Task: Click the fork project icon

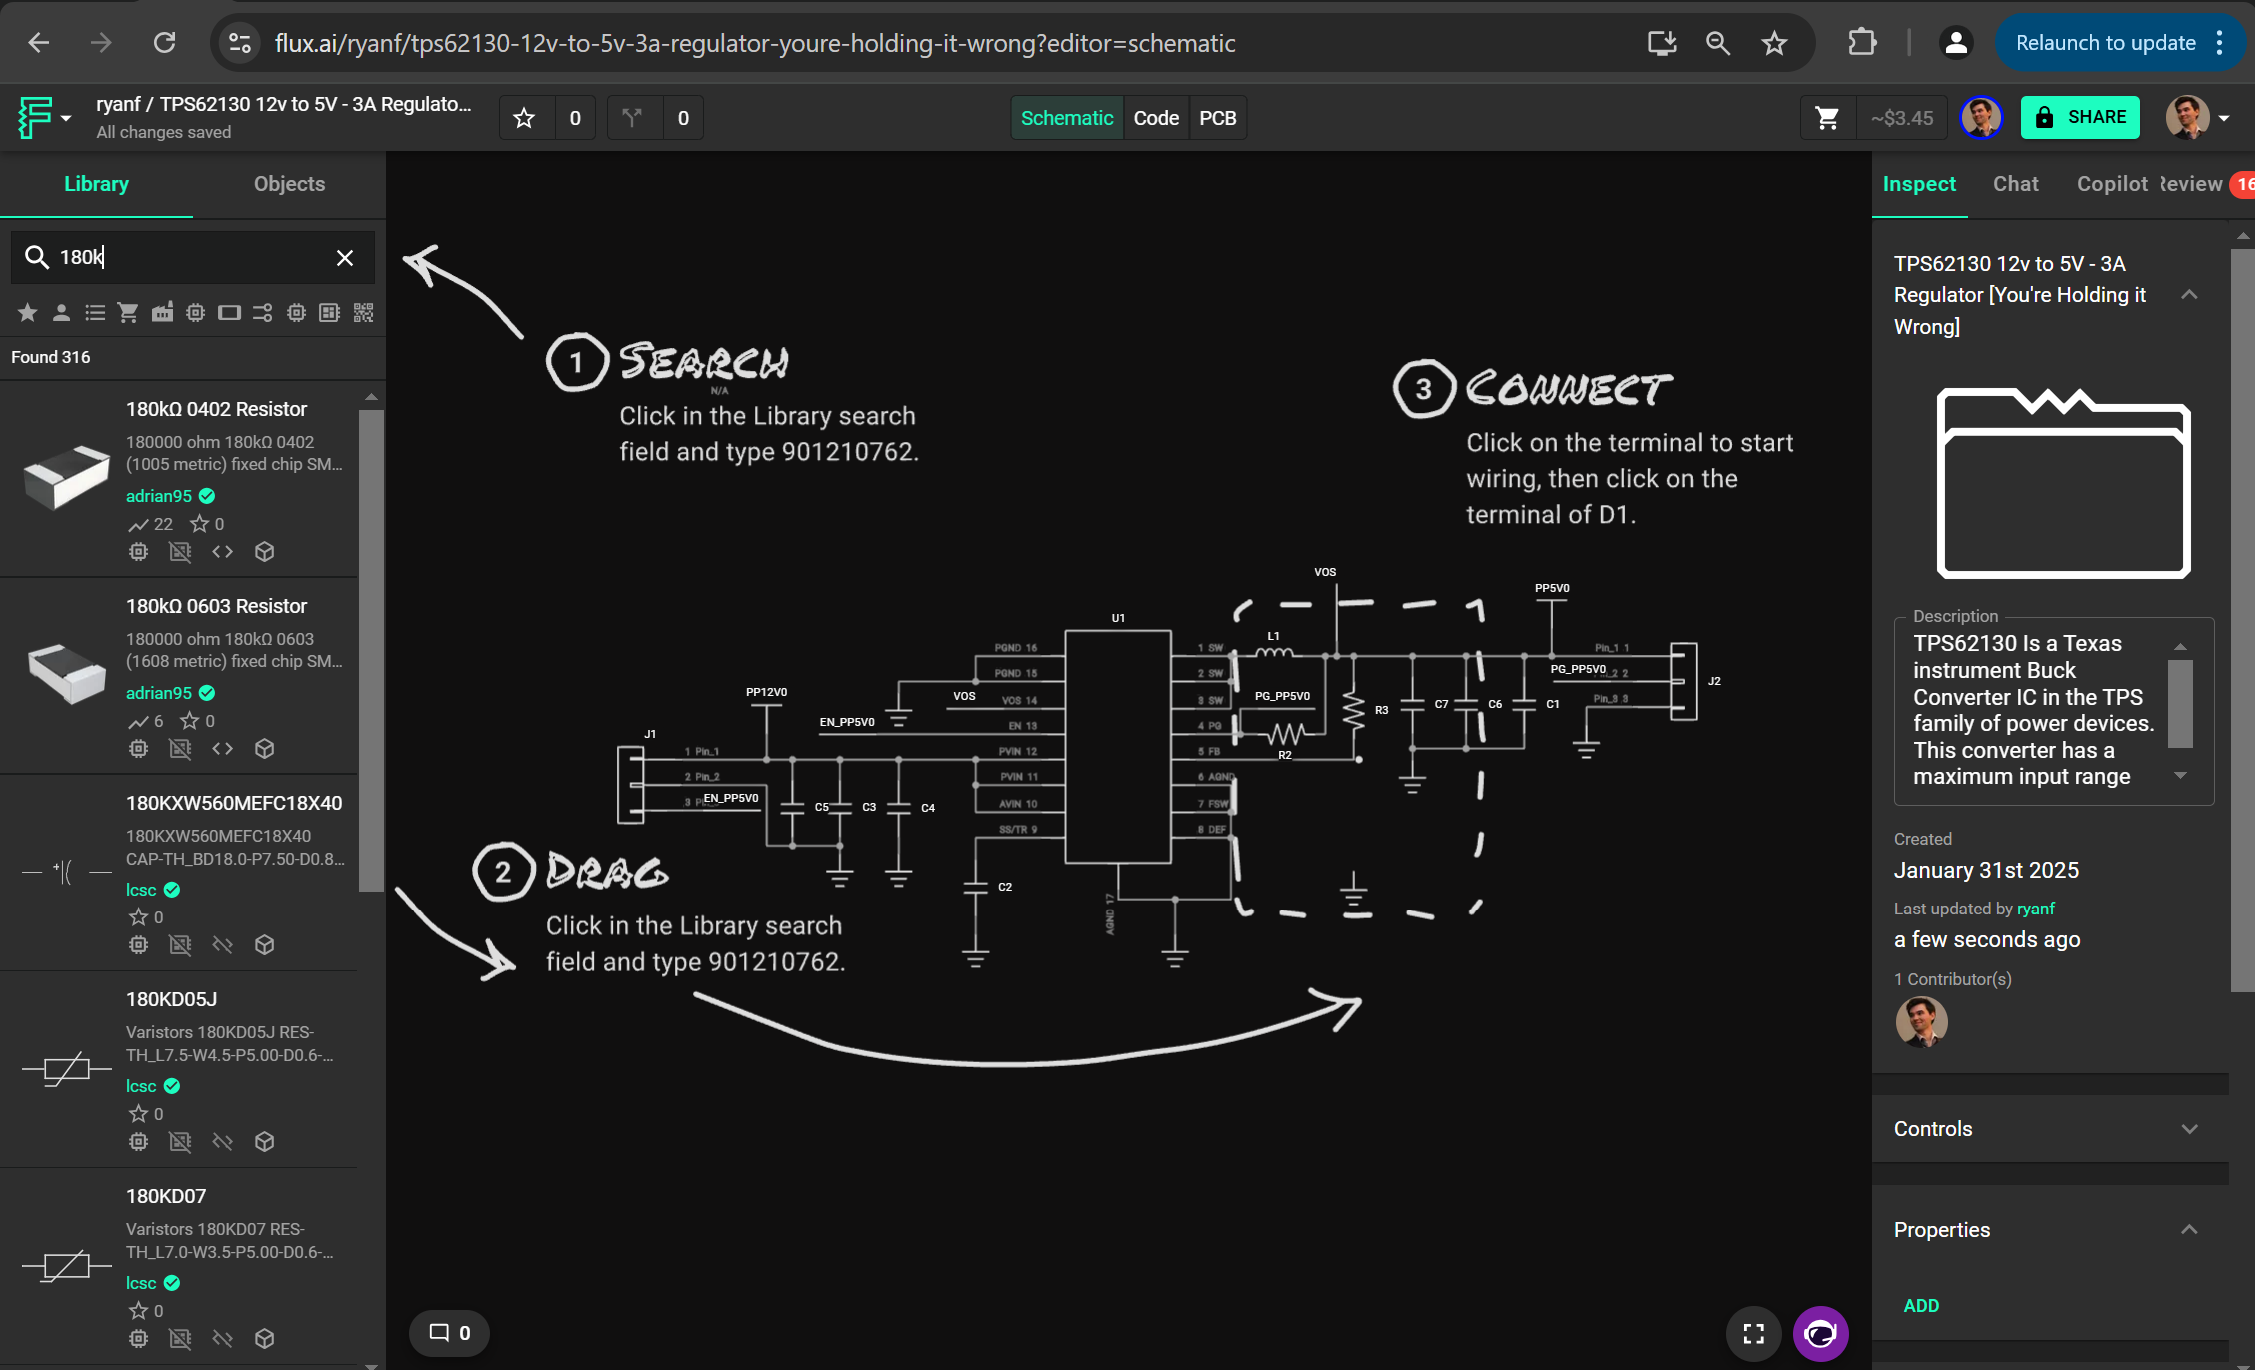Action: pos(632,118)
